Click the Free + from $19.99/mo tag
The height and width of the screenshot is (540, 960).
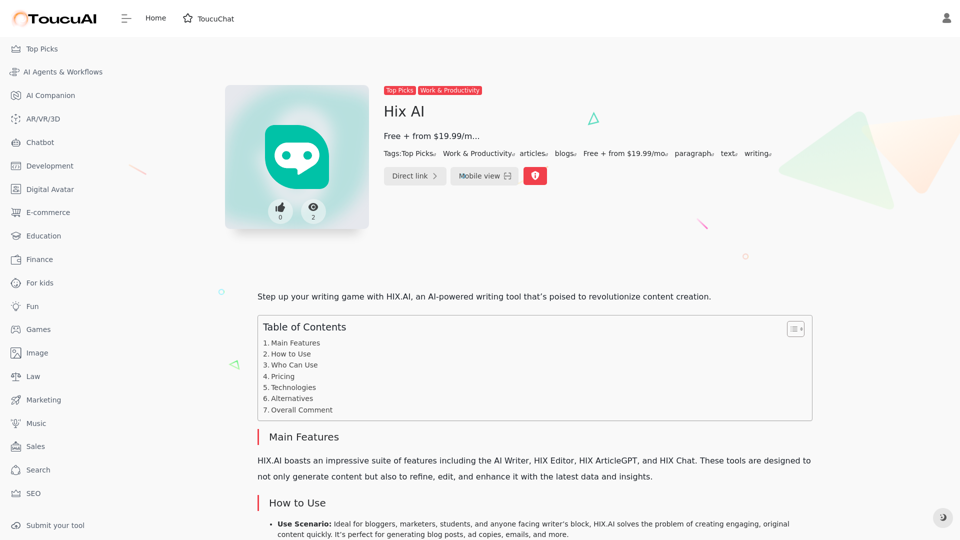(x=625, y=154)
